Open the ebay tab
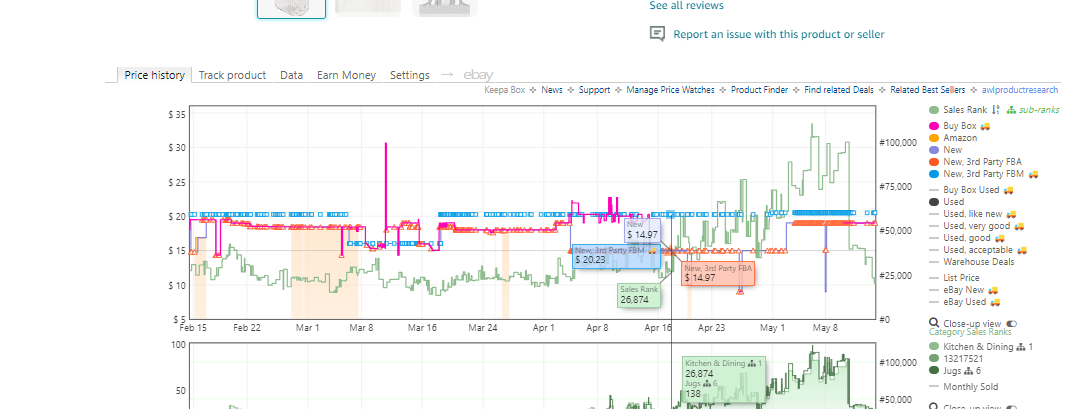1071x409 pixels. [478, 75]
